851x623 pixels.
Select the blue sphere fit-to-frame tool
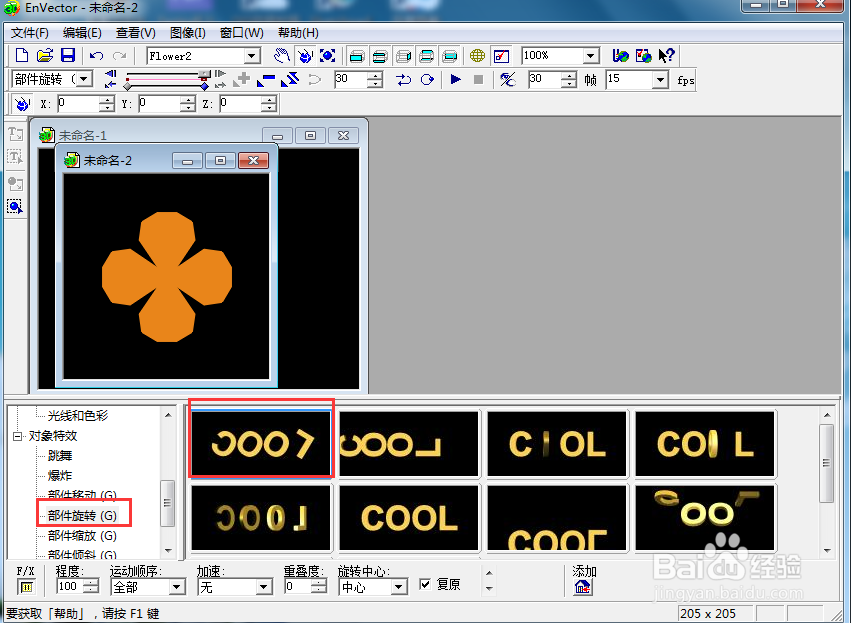pos(328,55)
